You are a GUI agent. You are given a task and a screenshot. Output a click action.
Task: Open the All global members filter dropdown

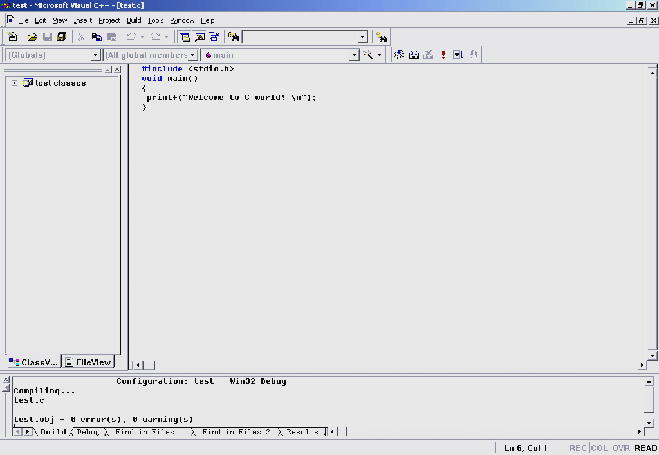(192, 55)
